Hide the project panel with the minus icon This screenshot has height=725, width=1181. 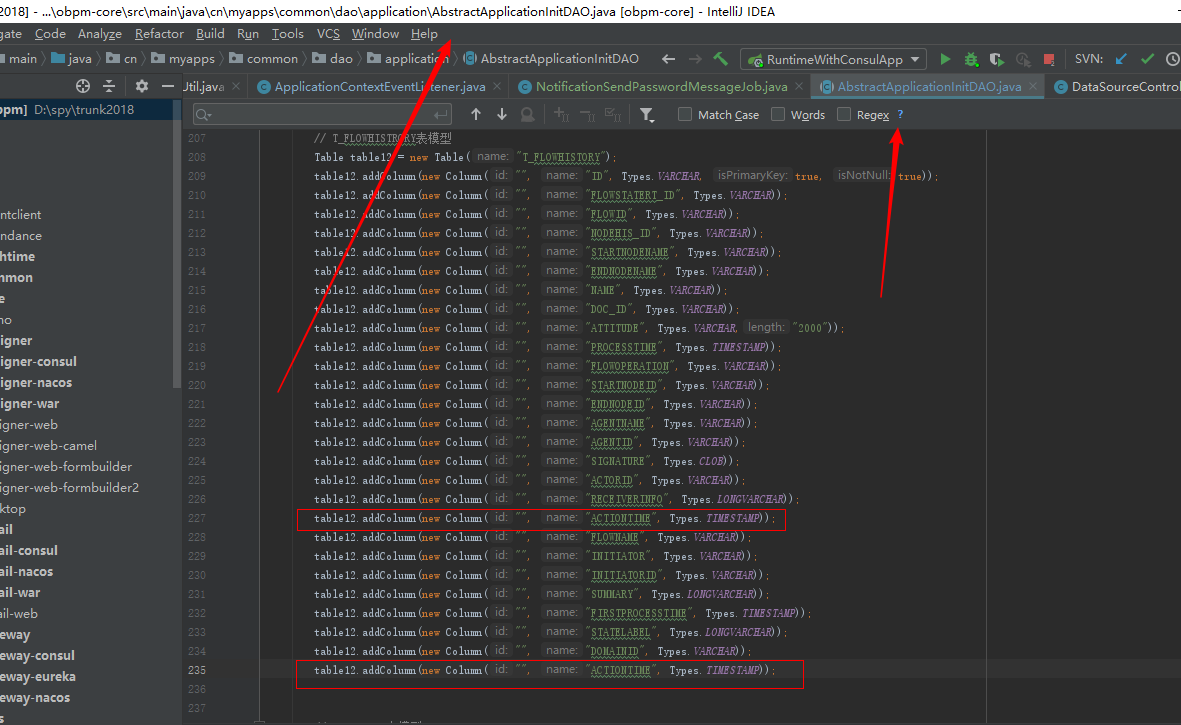pyautogui.click(x=167, y=86)
